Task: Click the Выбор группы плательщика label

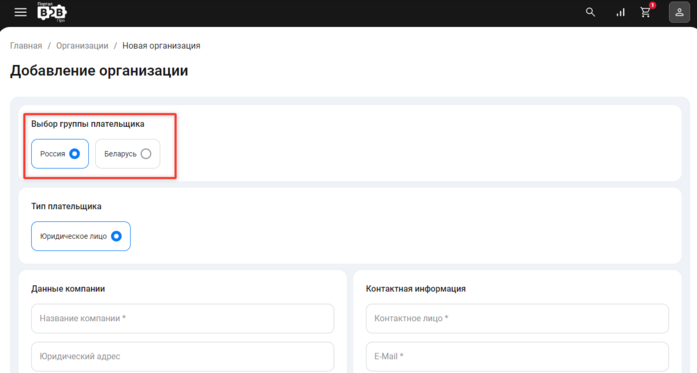Action: tap(88, 124)
